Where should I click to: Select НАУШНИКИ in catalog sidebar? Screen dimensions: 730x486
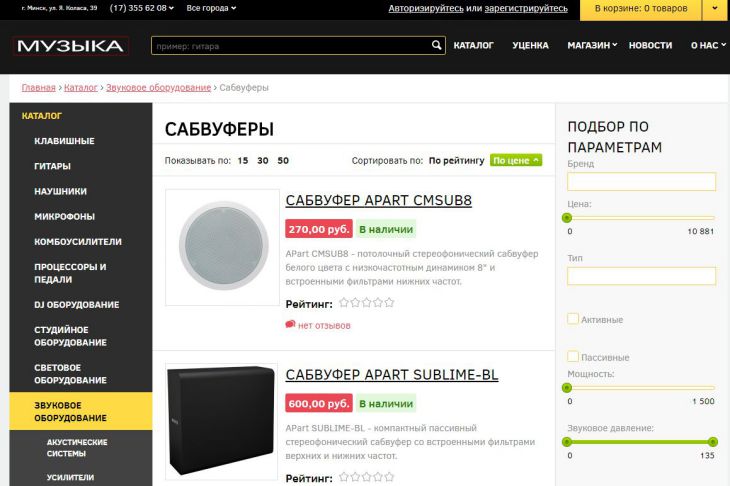[x=60, y=191]
